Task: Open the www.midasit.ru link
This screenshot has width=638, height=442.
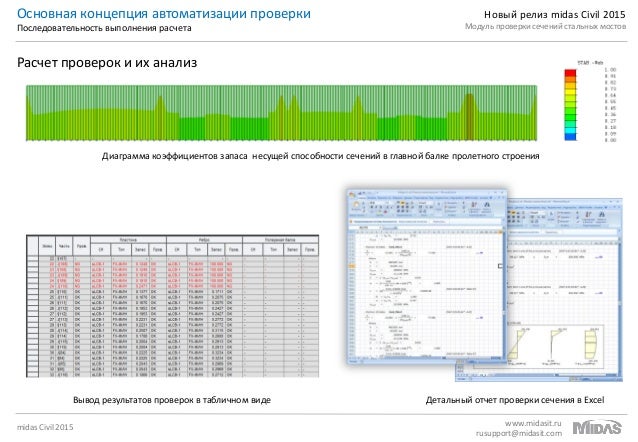Action: pyautogui.click(x=533, y=423)
